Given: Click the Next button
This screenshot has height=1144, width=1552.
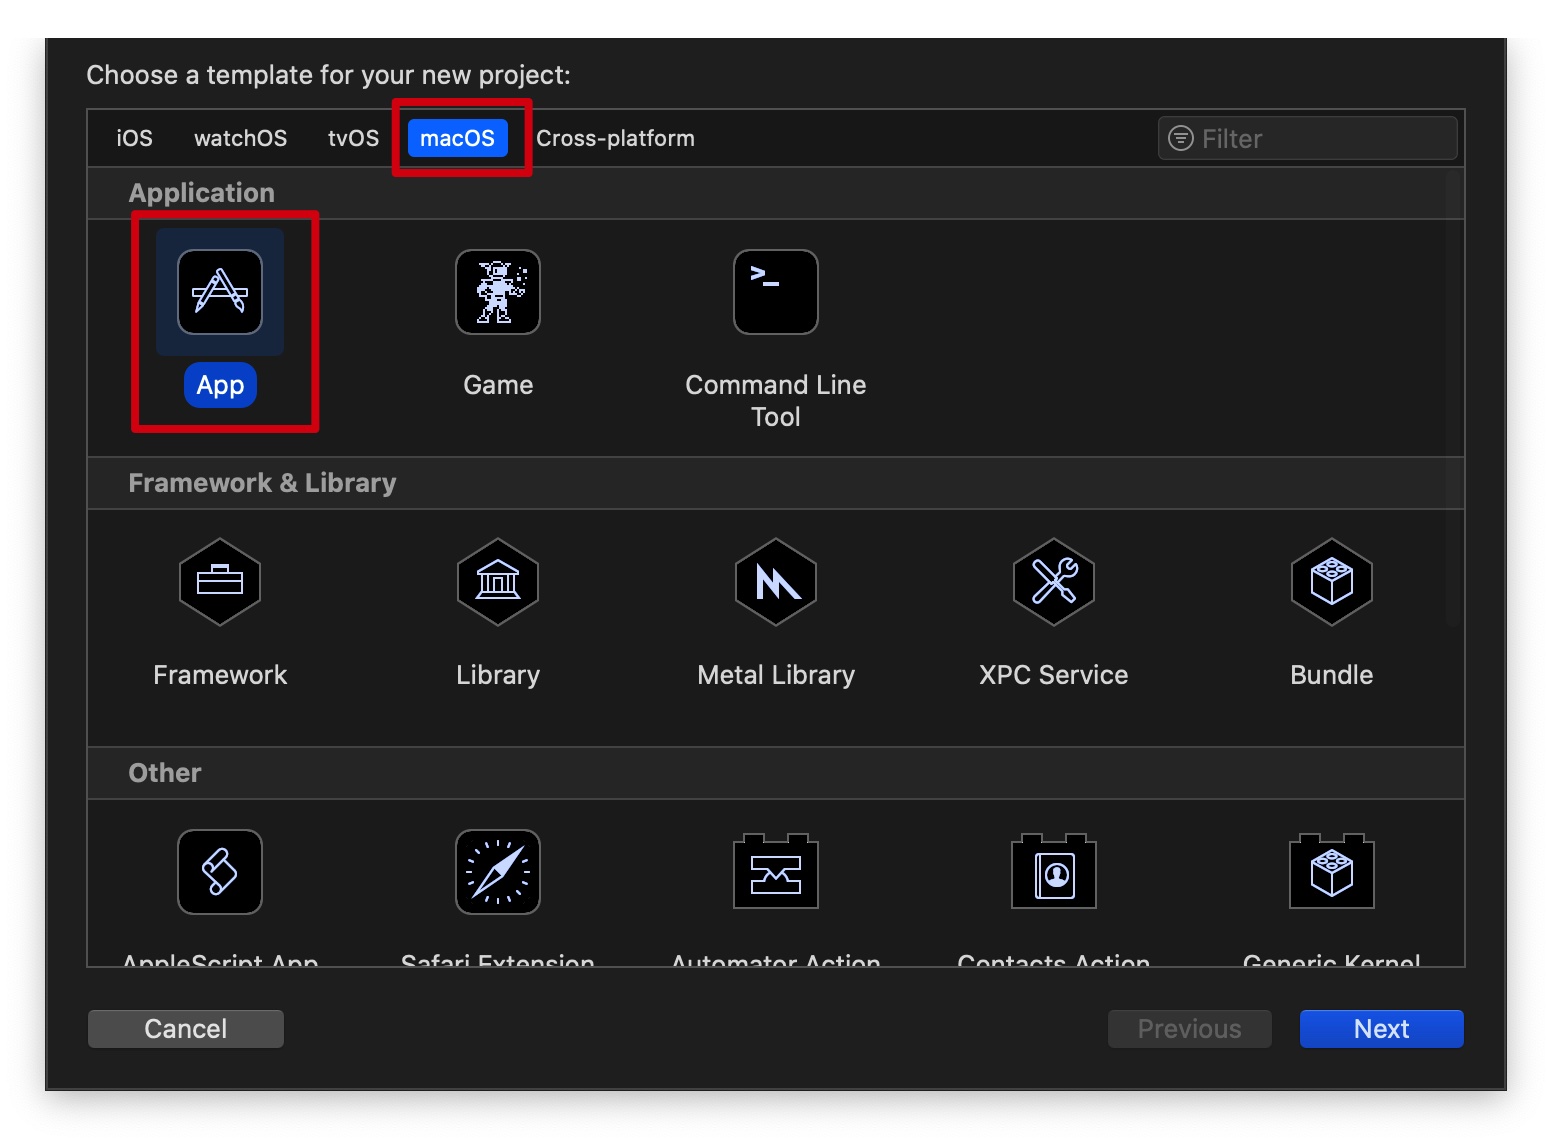Looking at the screenshot, I should (1382, 1029).
